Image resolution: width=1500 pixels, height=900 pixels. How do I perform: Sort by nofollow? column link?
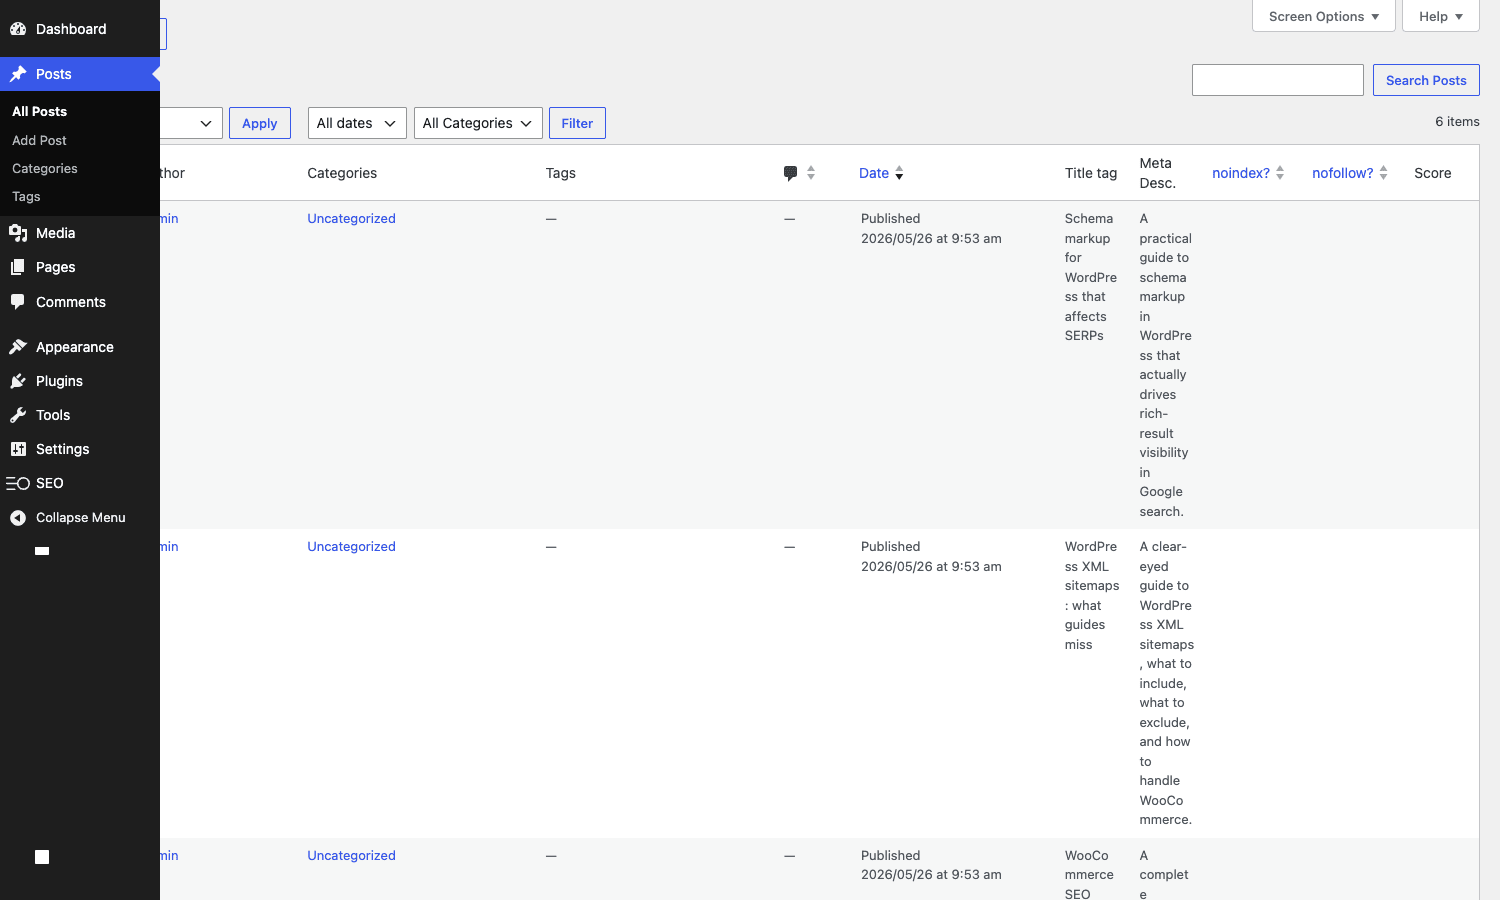point(1343,173)
